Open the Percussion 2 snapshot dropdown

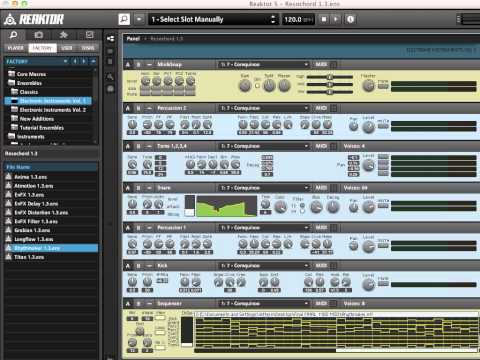click(x=263, y=108)
